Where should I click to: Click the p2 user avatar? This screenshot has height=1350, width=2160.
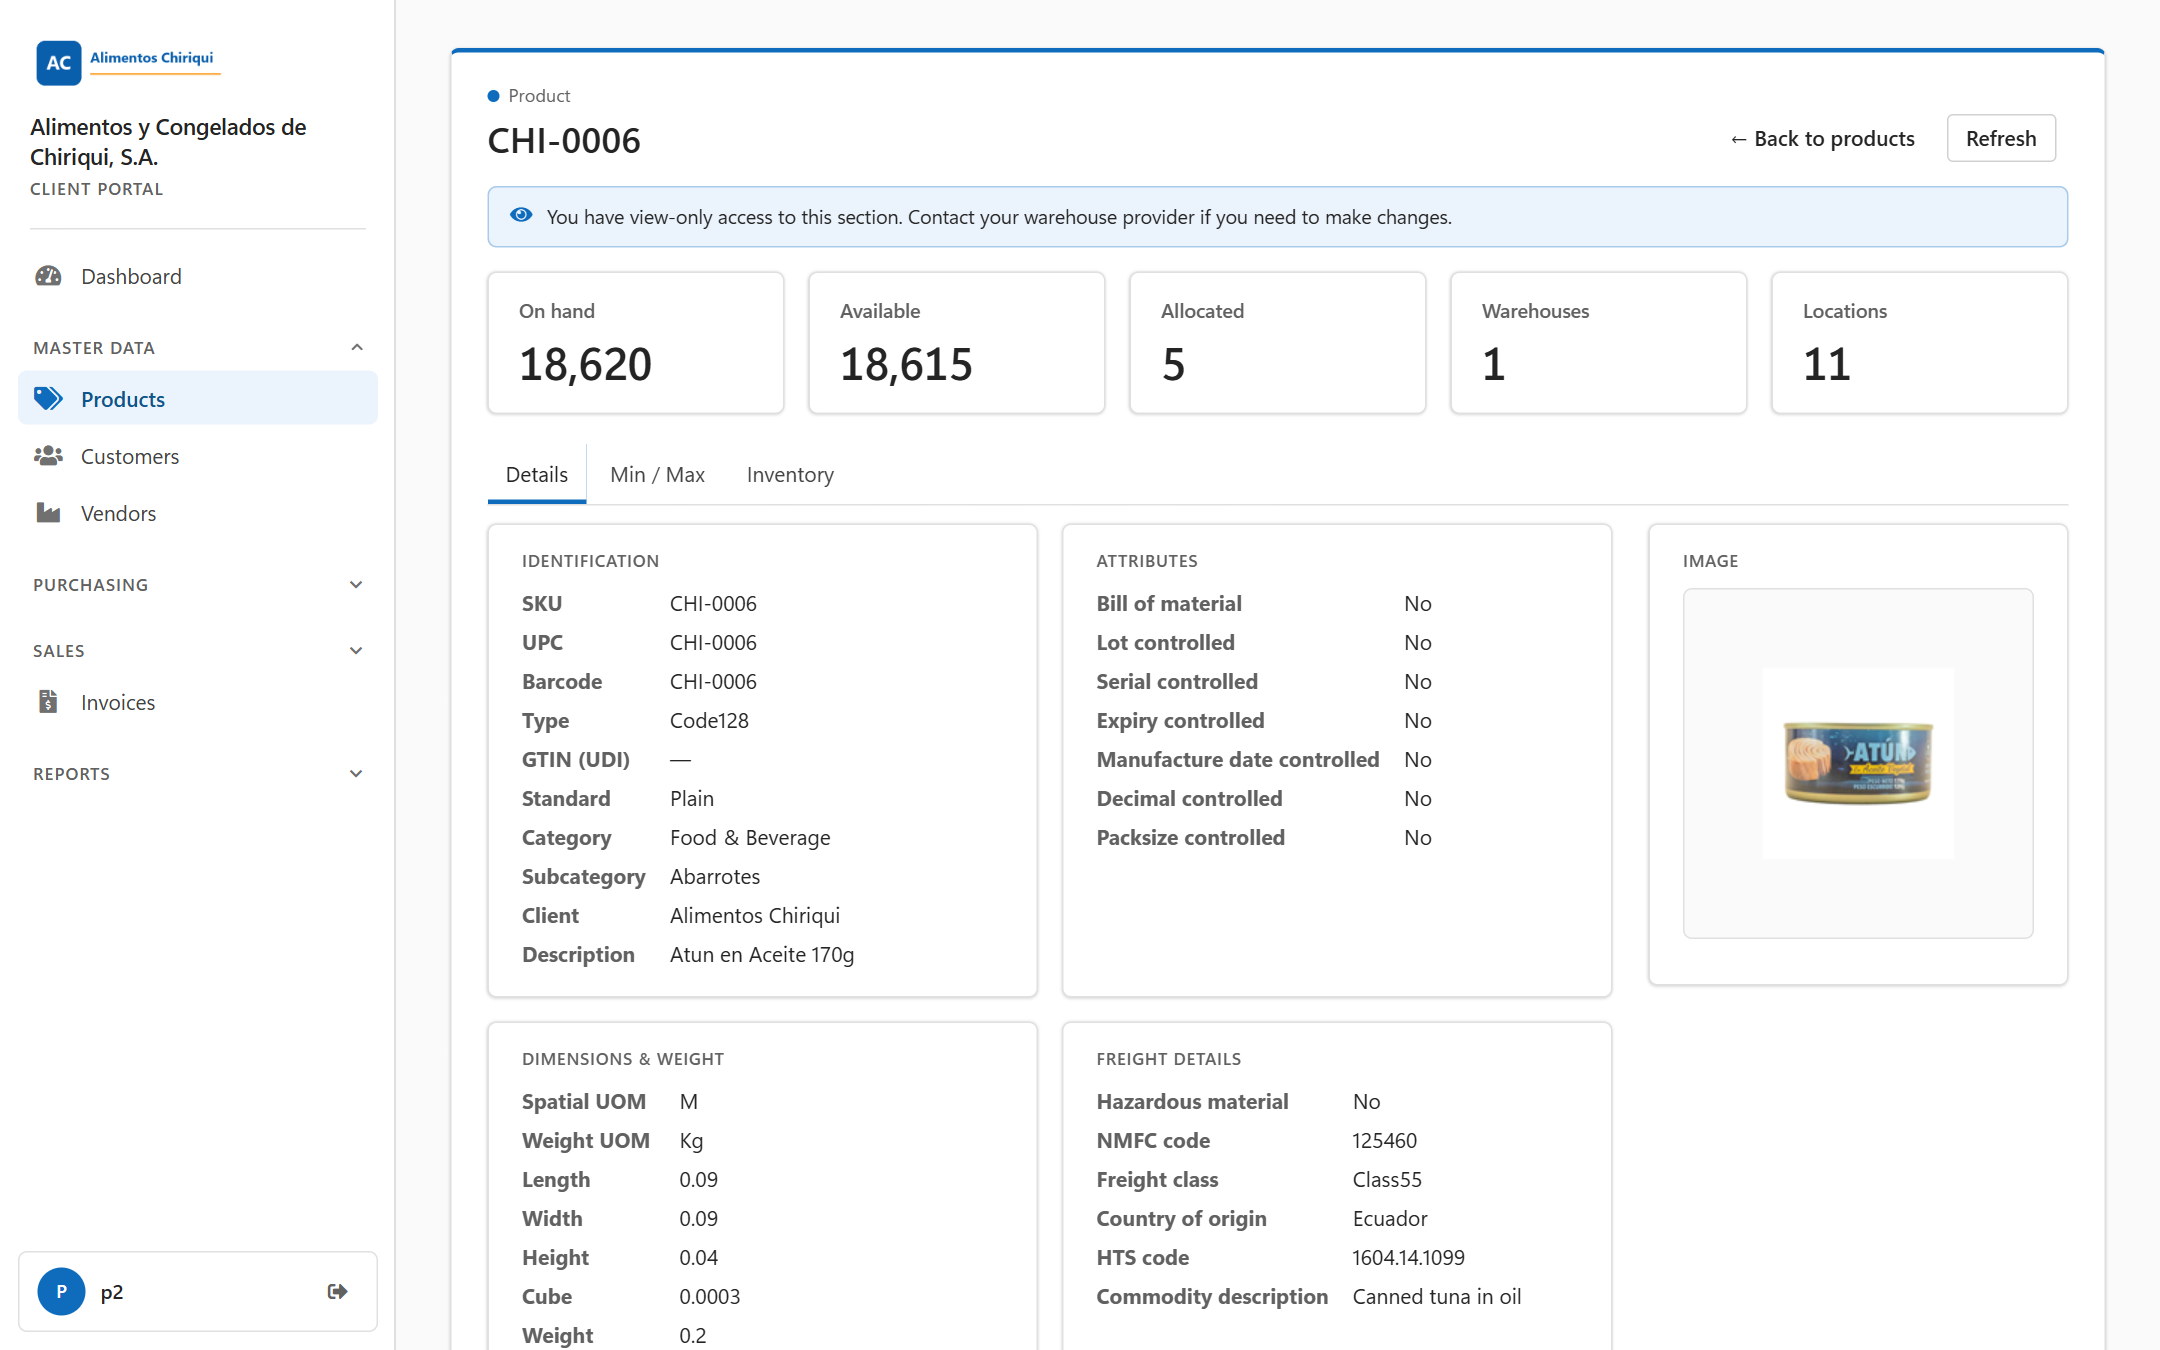point(61,1291)
